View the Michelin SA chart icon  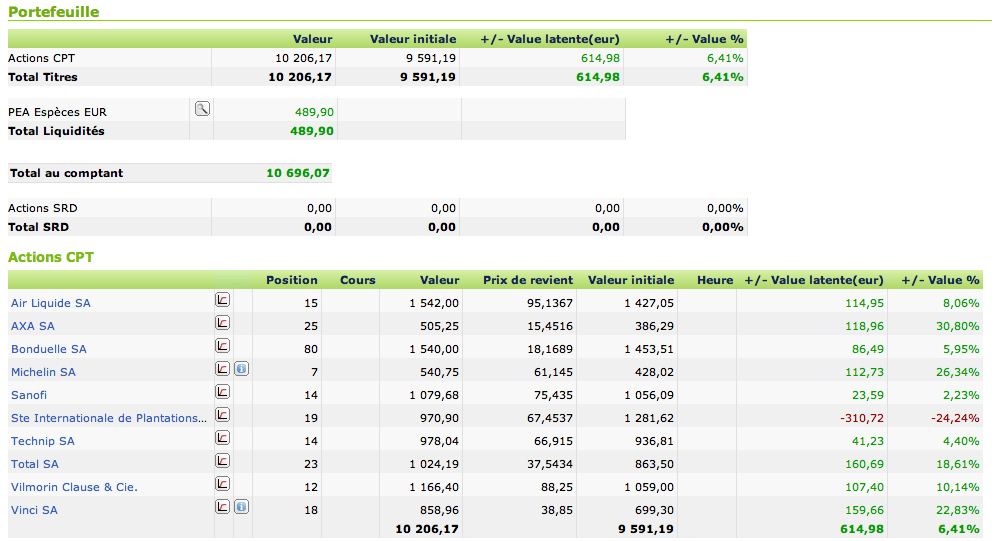coord(222,368)
